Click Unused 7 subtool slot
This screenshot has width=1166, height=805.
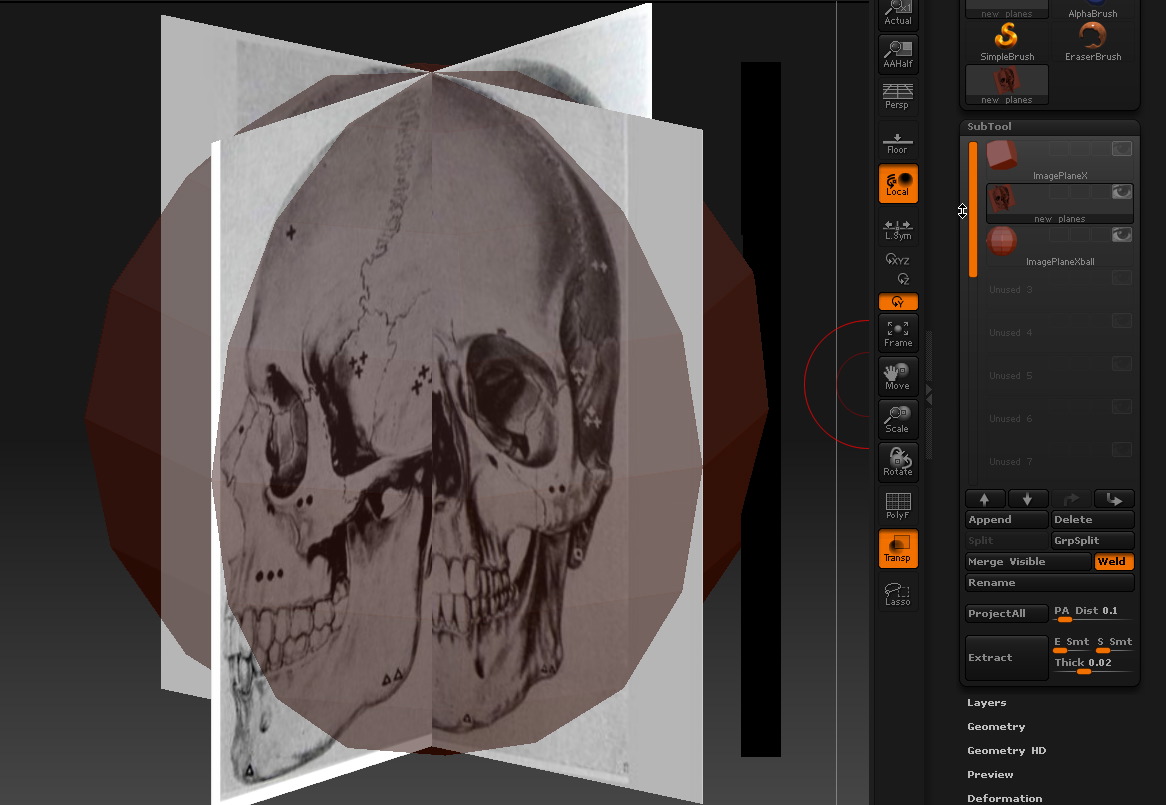pyautogui.click(x=1060, y=462)
